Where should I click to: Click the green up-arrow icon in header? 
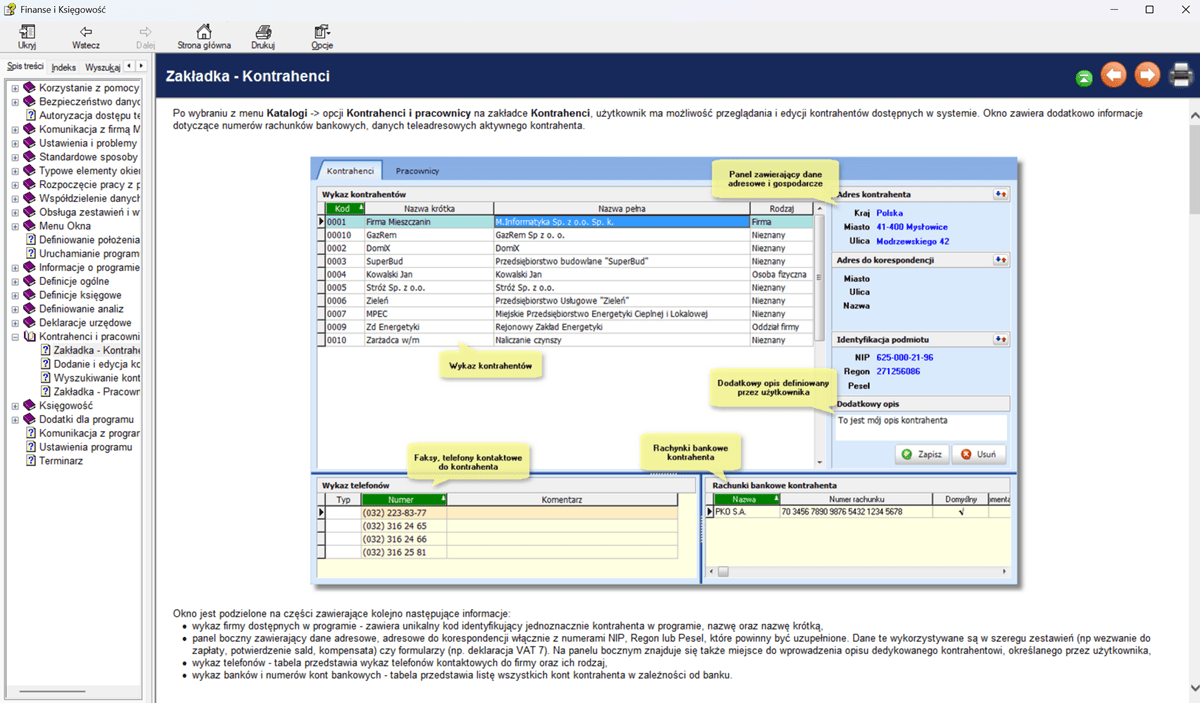coord(1084,77)
